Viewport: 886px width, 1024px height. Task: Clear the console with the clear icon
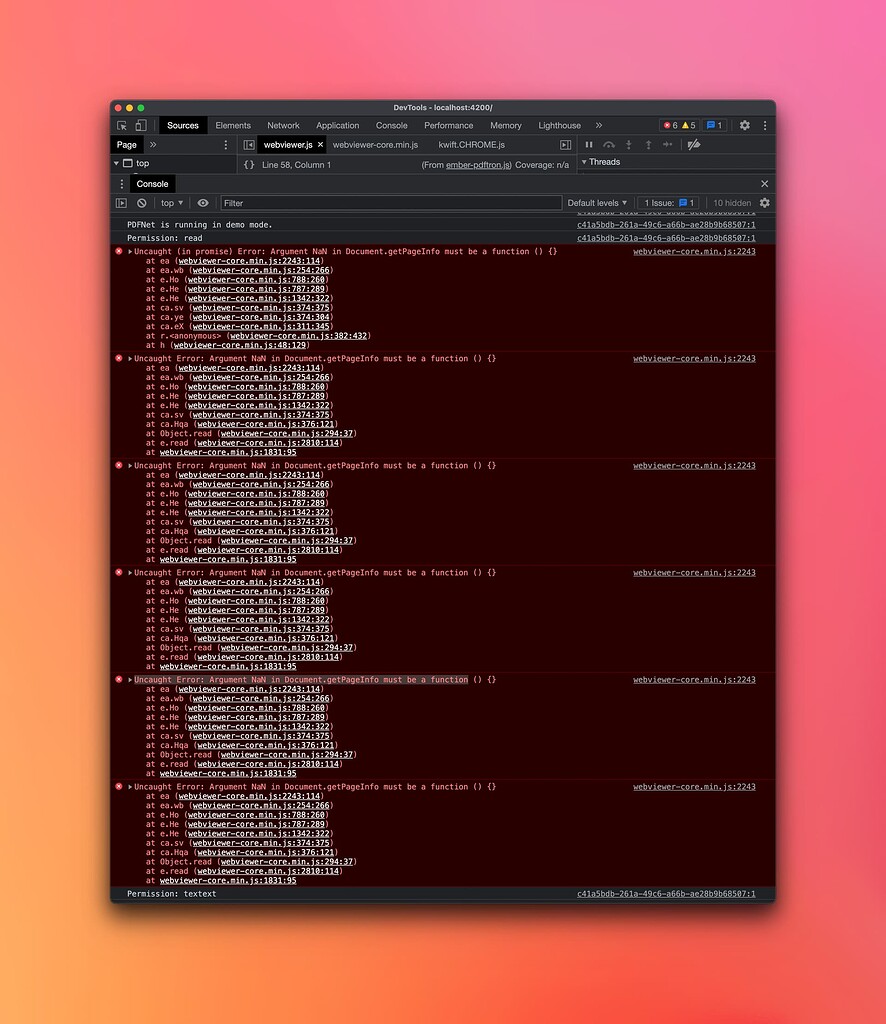141,204
